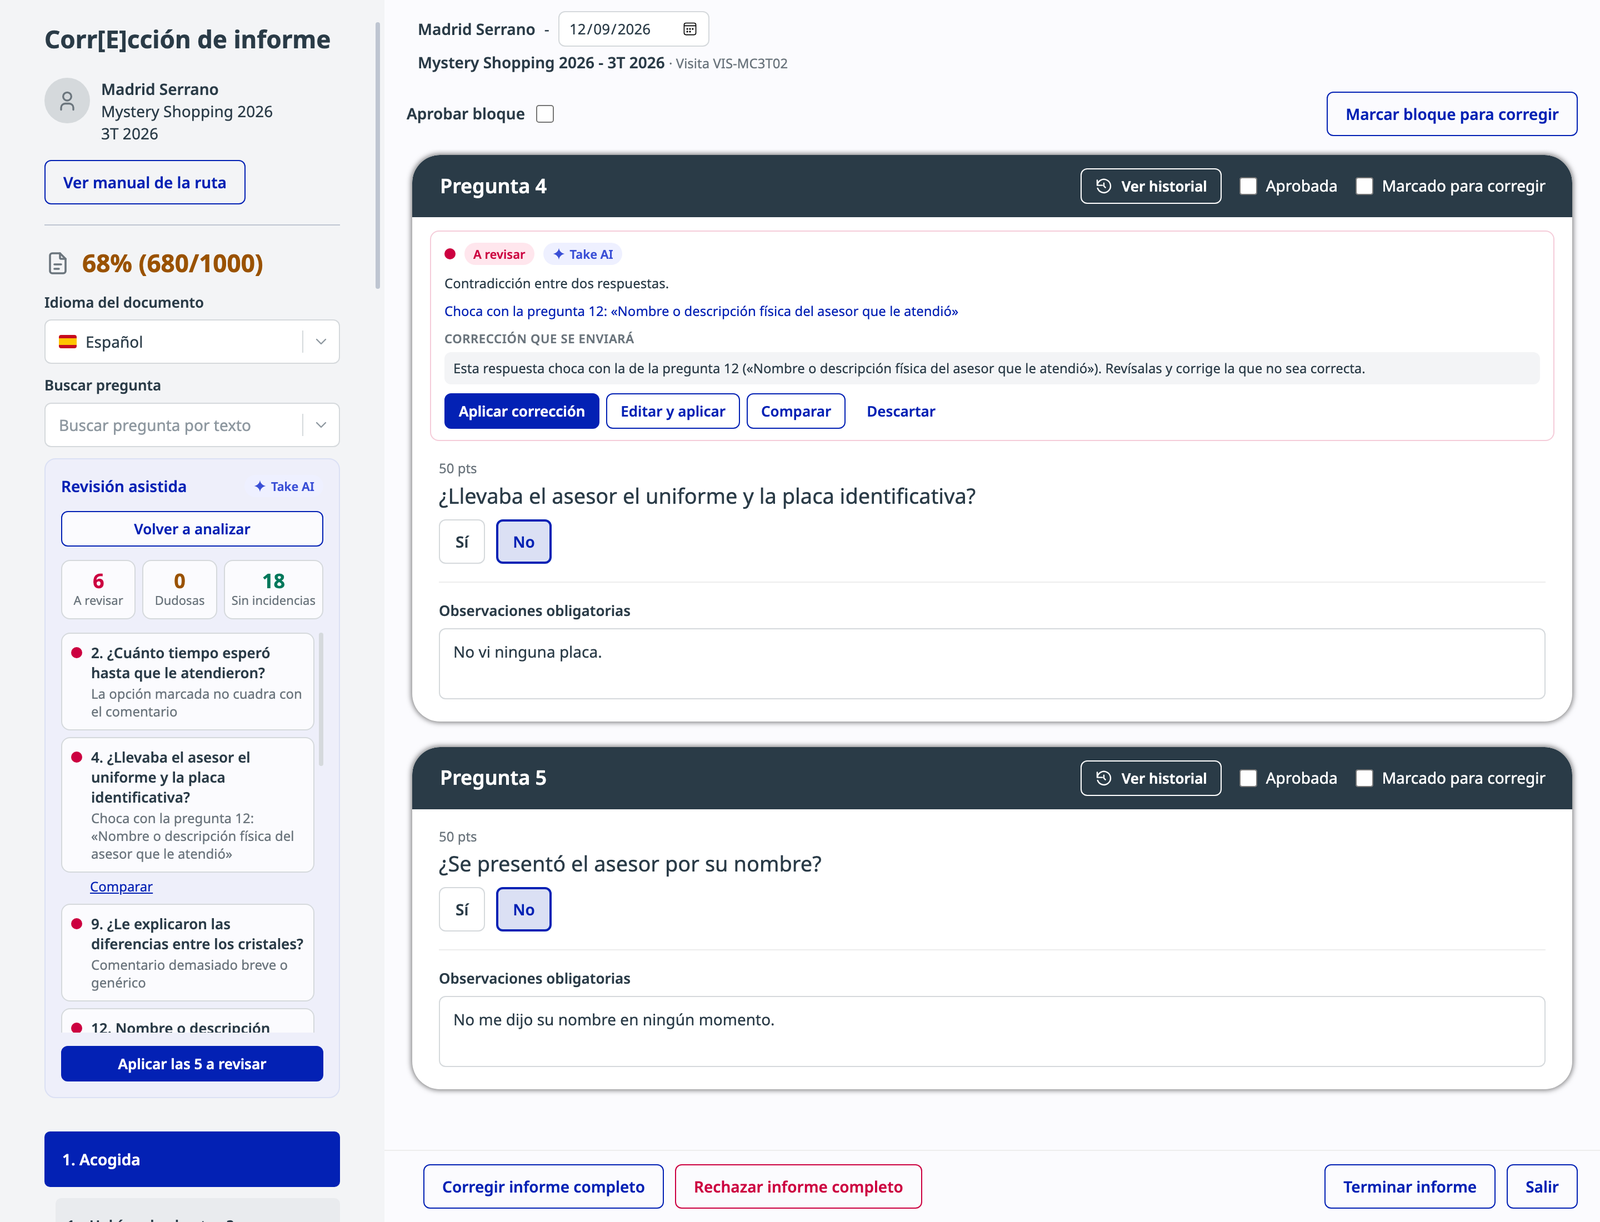Screen dimensions: 1600x1222
Task: Click the Spanish flag icon in language selector
Action: tap(68, 342)
